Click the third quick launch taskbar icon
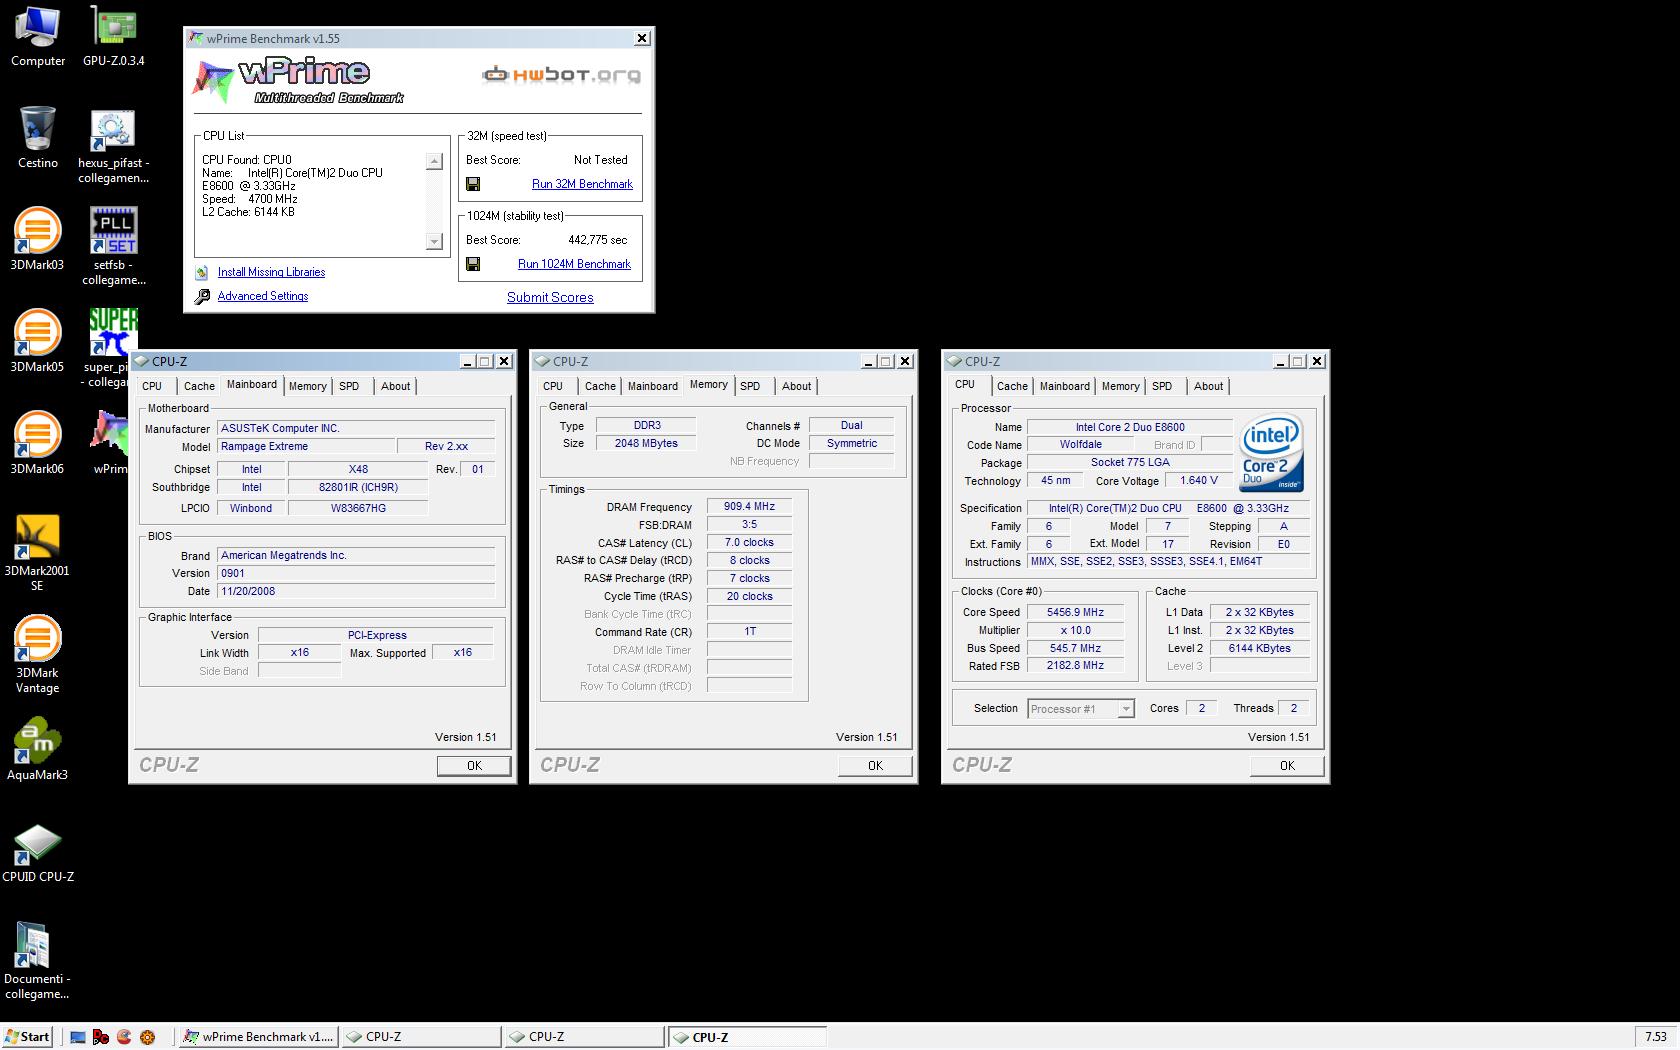This screenshot has width=1680, height=1050. tap(124, 1037)
